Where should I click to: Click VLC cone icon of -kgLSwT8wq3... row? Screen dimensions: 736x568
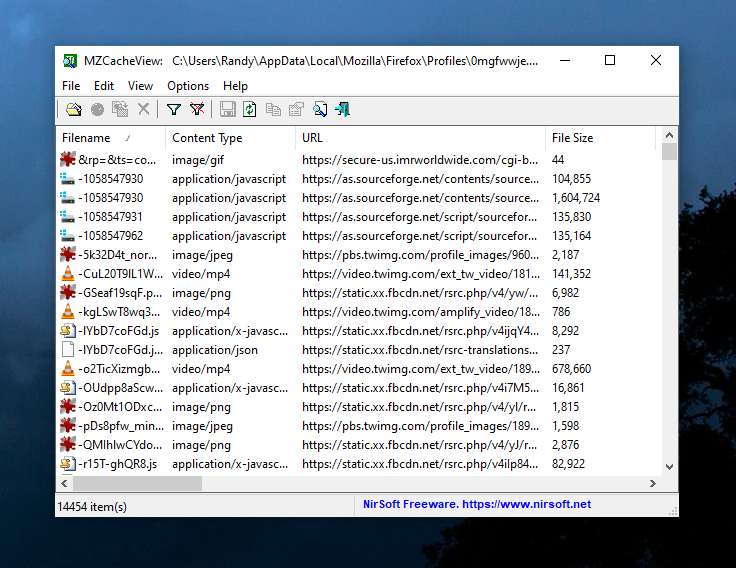[68, 312]
